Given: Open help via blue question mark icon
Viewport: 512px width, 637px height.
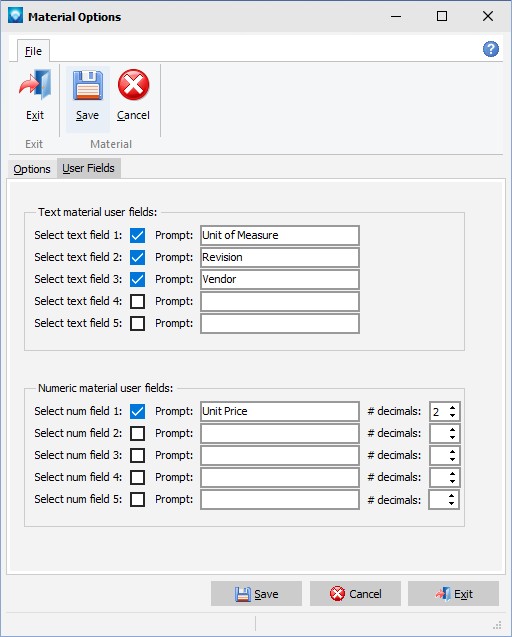Looking at the screenshot, I should 490,49.
